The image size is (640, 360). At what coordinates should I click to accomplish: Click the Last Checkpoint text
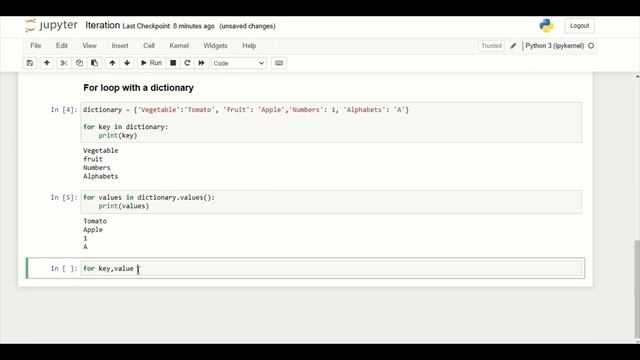pyautogui.click(x=168, y=26)
